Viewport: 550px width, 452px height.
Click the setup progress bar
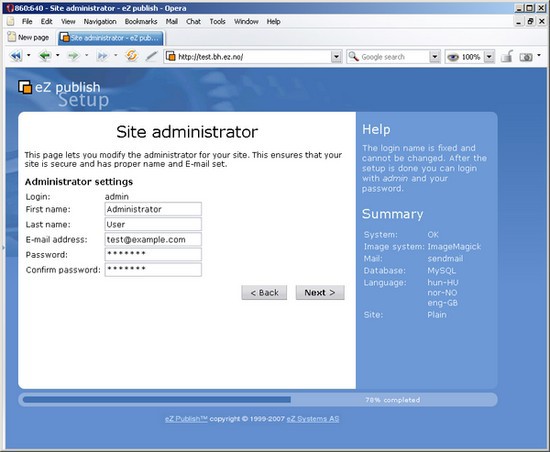(258, 400)
